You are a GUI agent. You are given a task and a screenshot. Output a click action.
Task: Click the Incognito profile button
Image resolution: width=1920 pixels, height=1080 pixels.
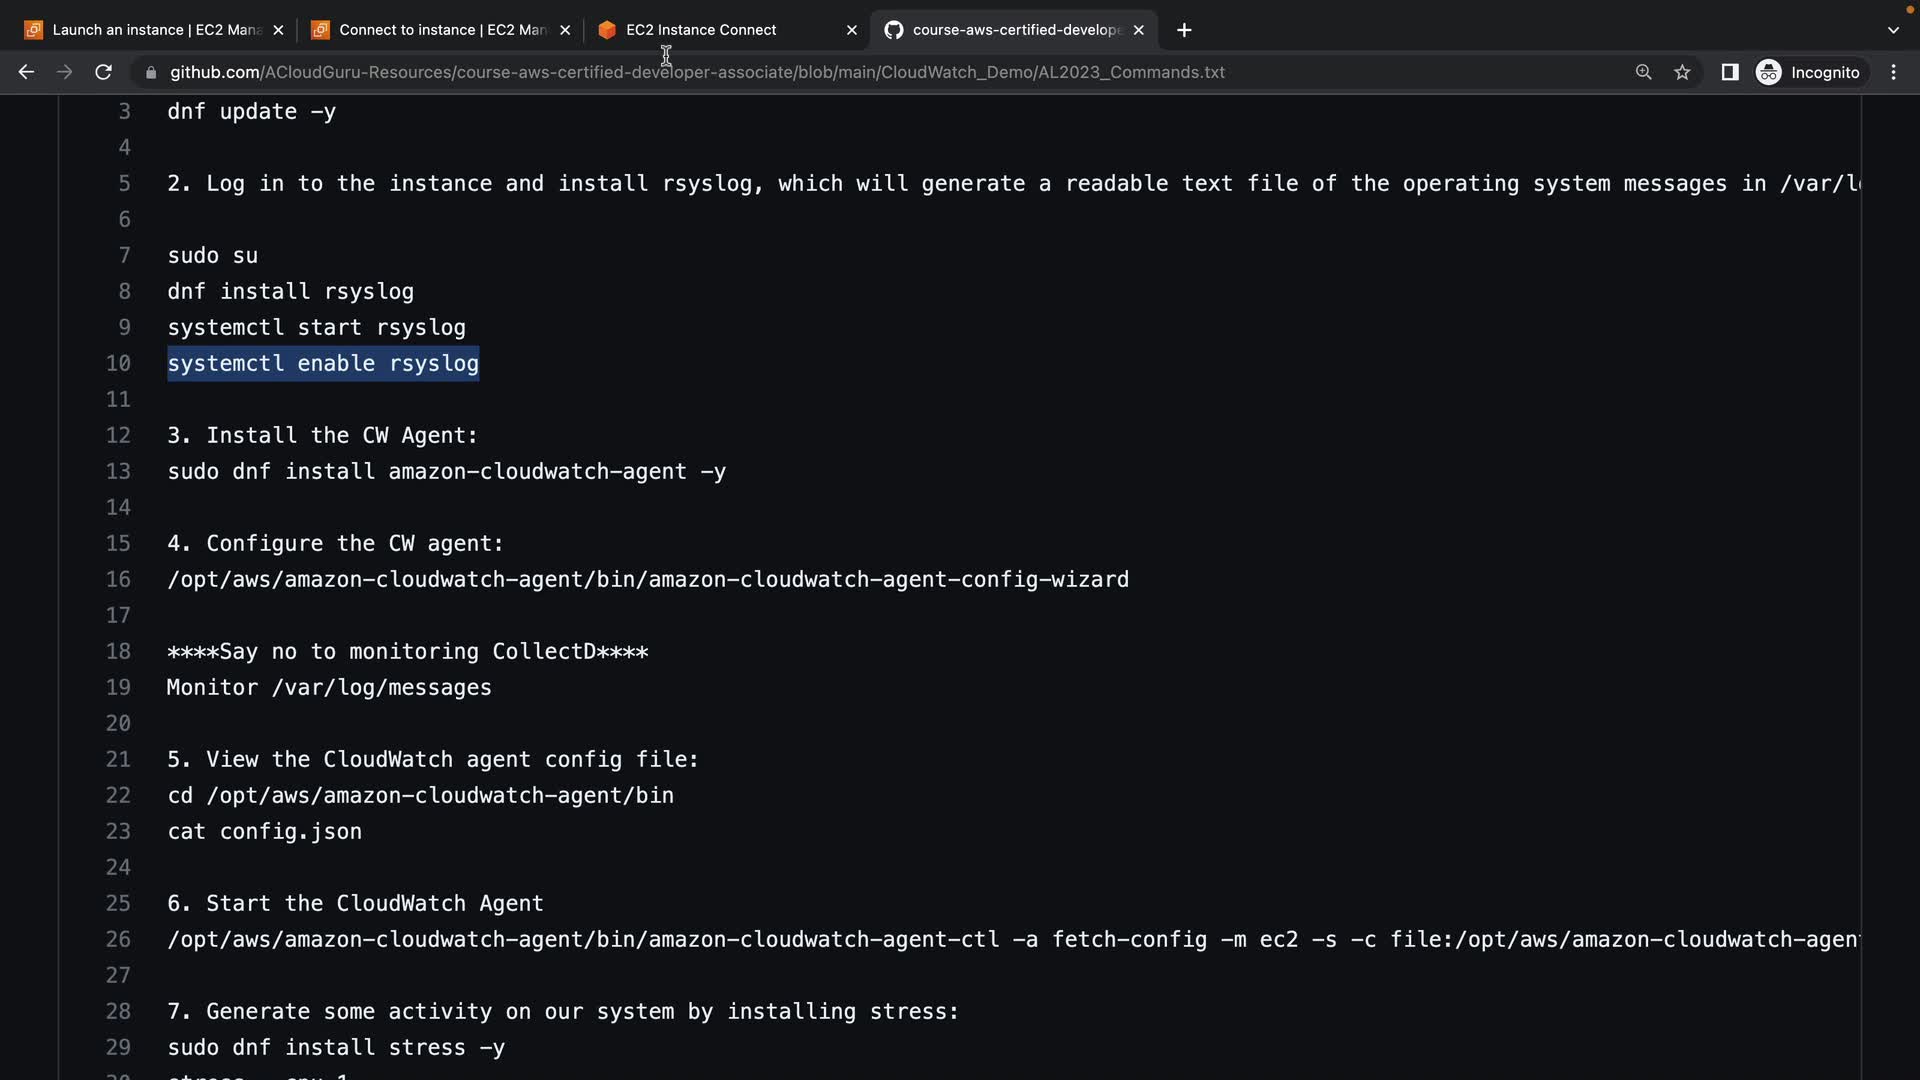1809,72
